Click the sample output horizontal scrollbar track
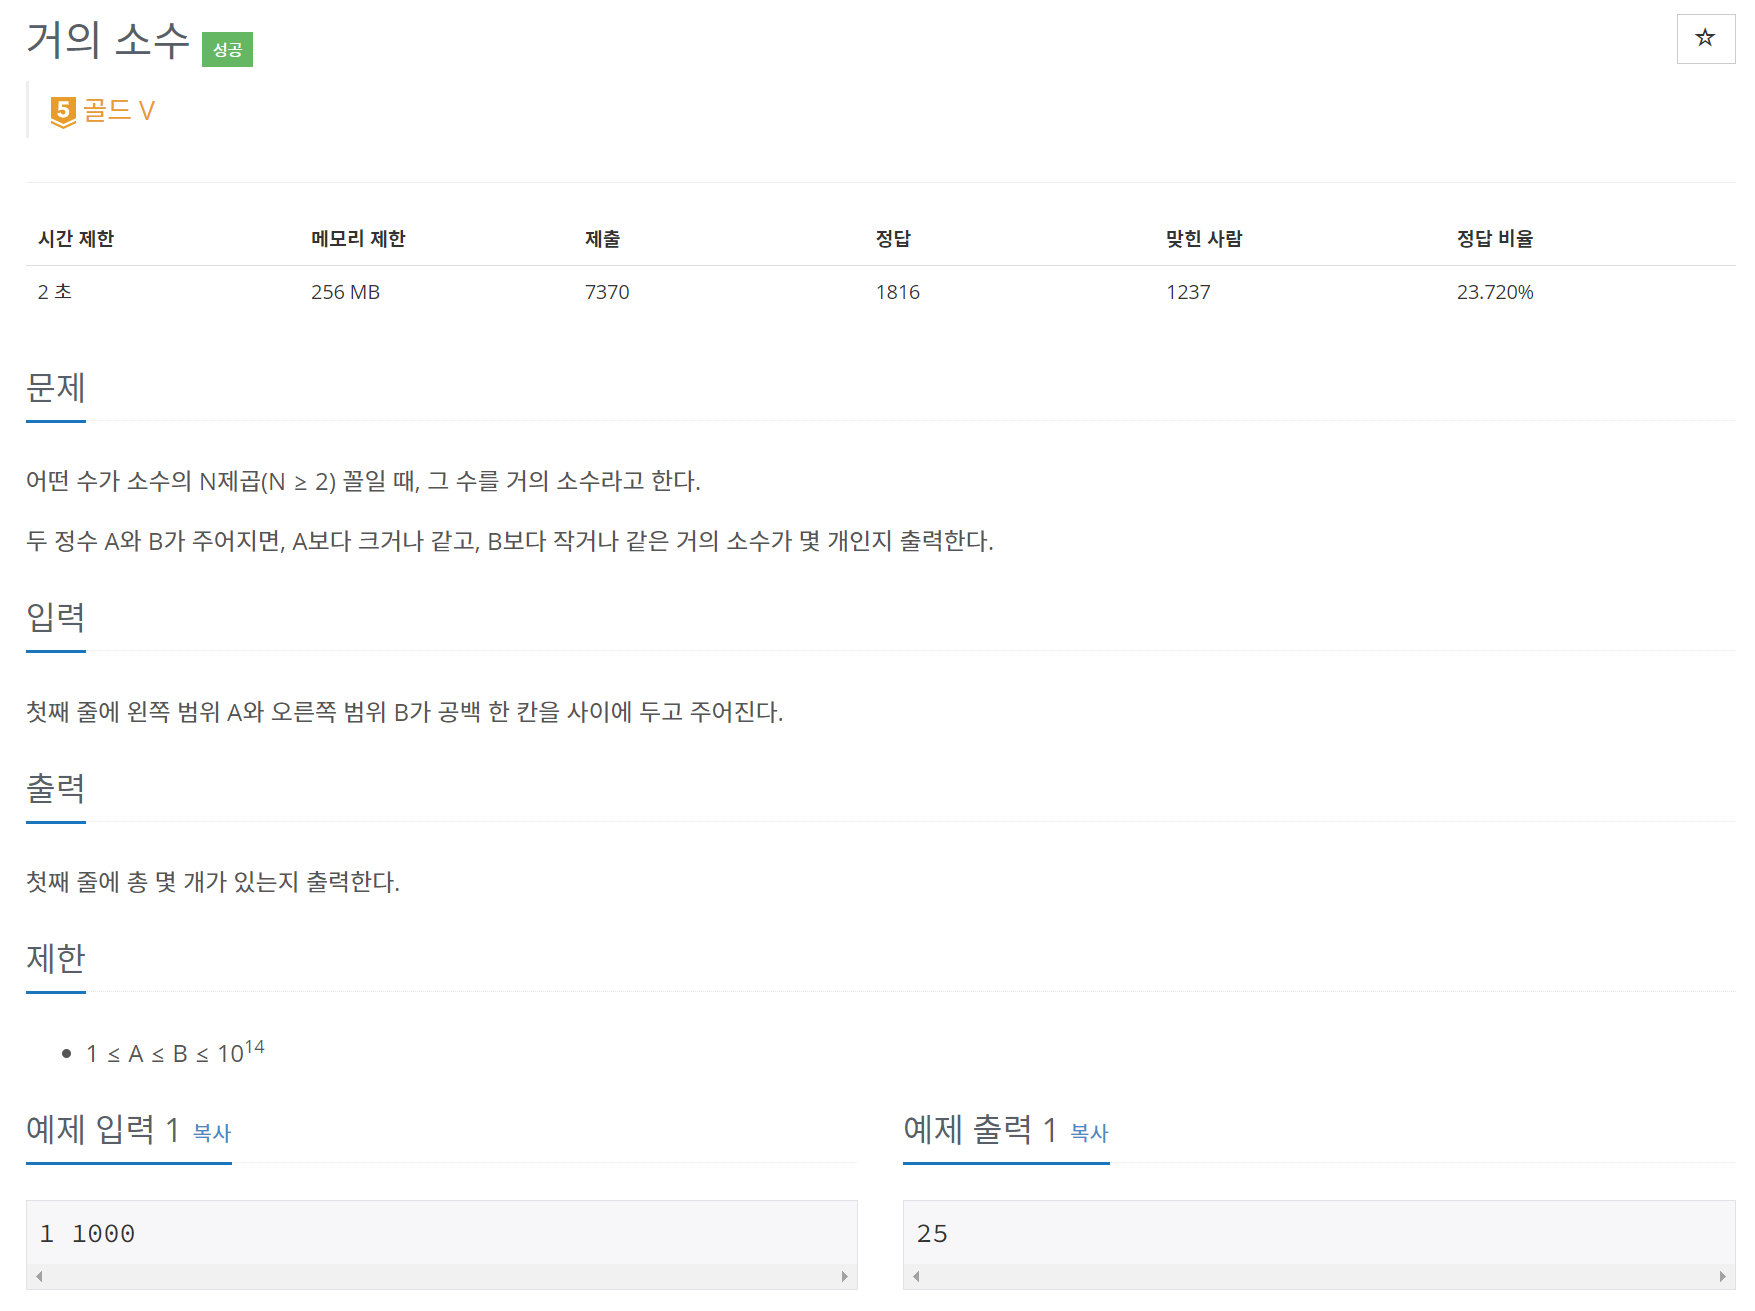1755x1311 pixels. coord(1318,1276)
